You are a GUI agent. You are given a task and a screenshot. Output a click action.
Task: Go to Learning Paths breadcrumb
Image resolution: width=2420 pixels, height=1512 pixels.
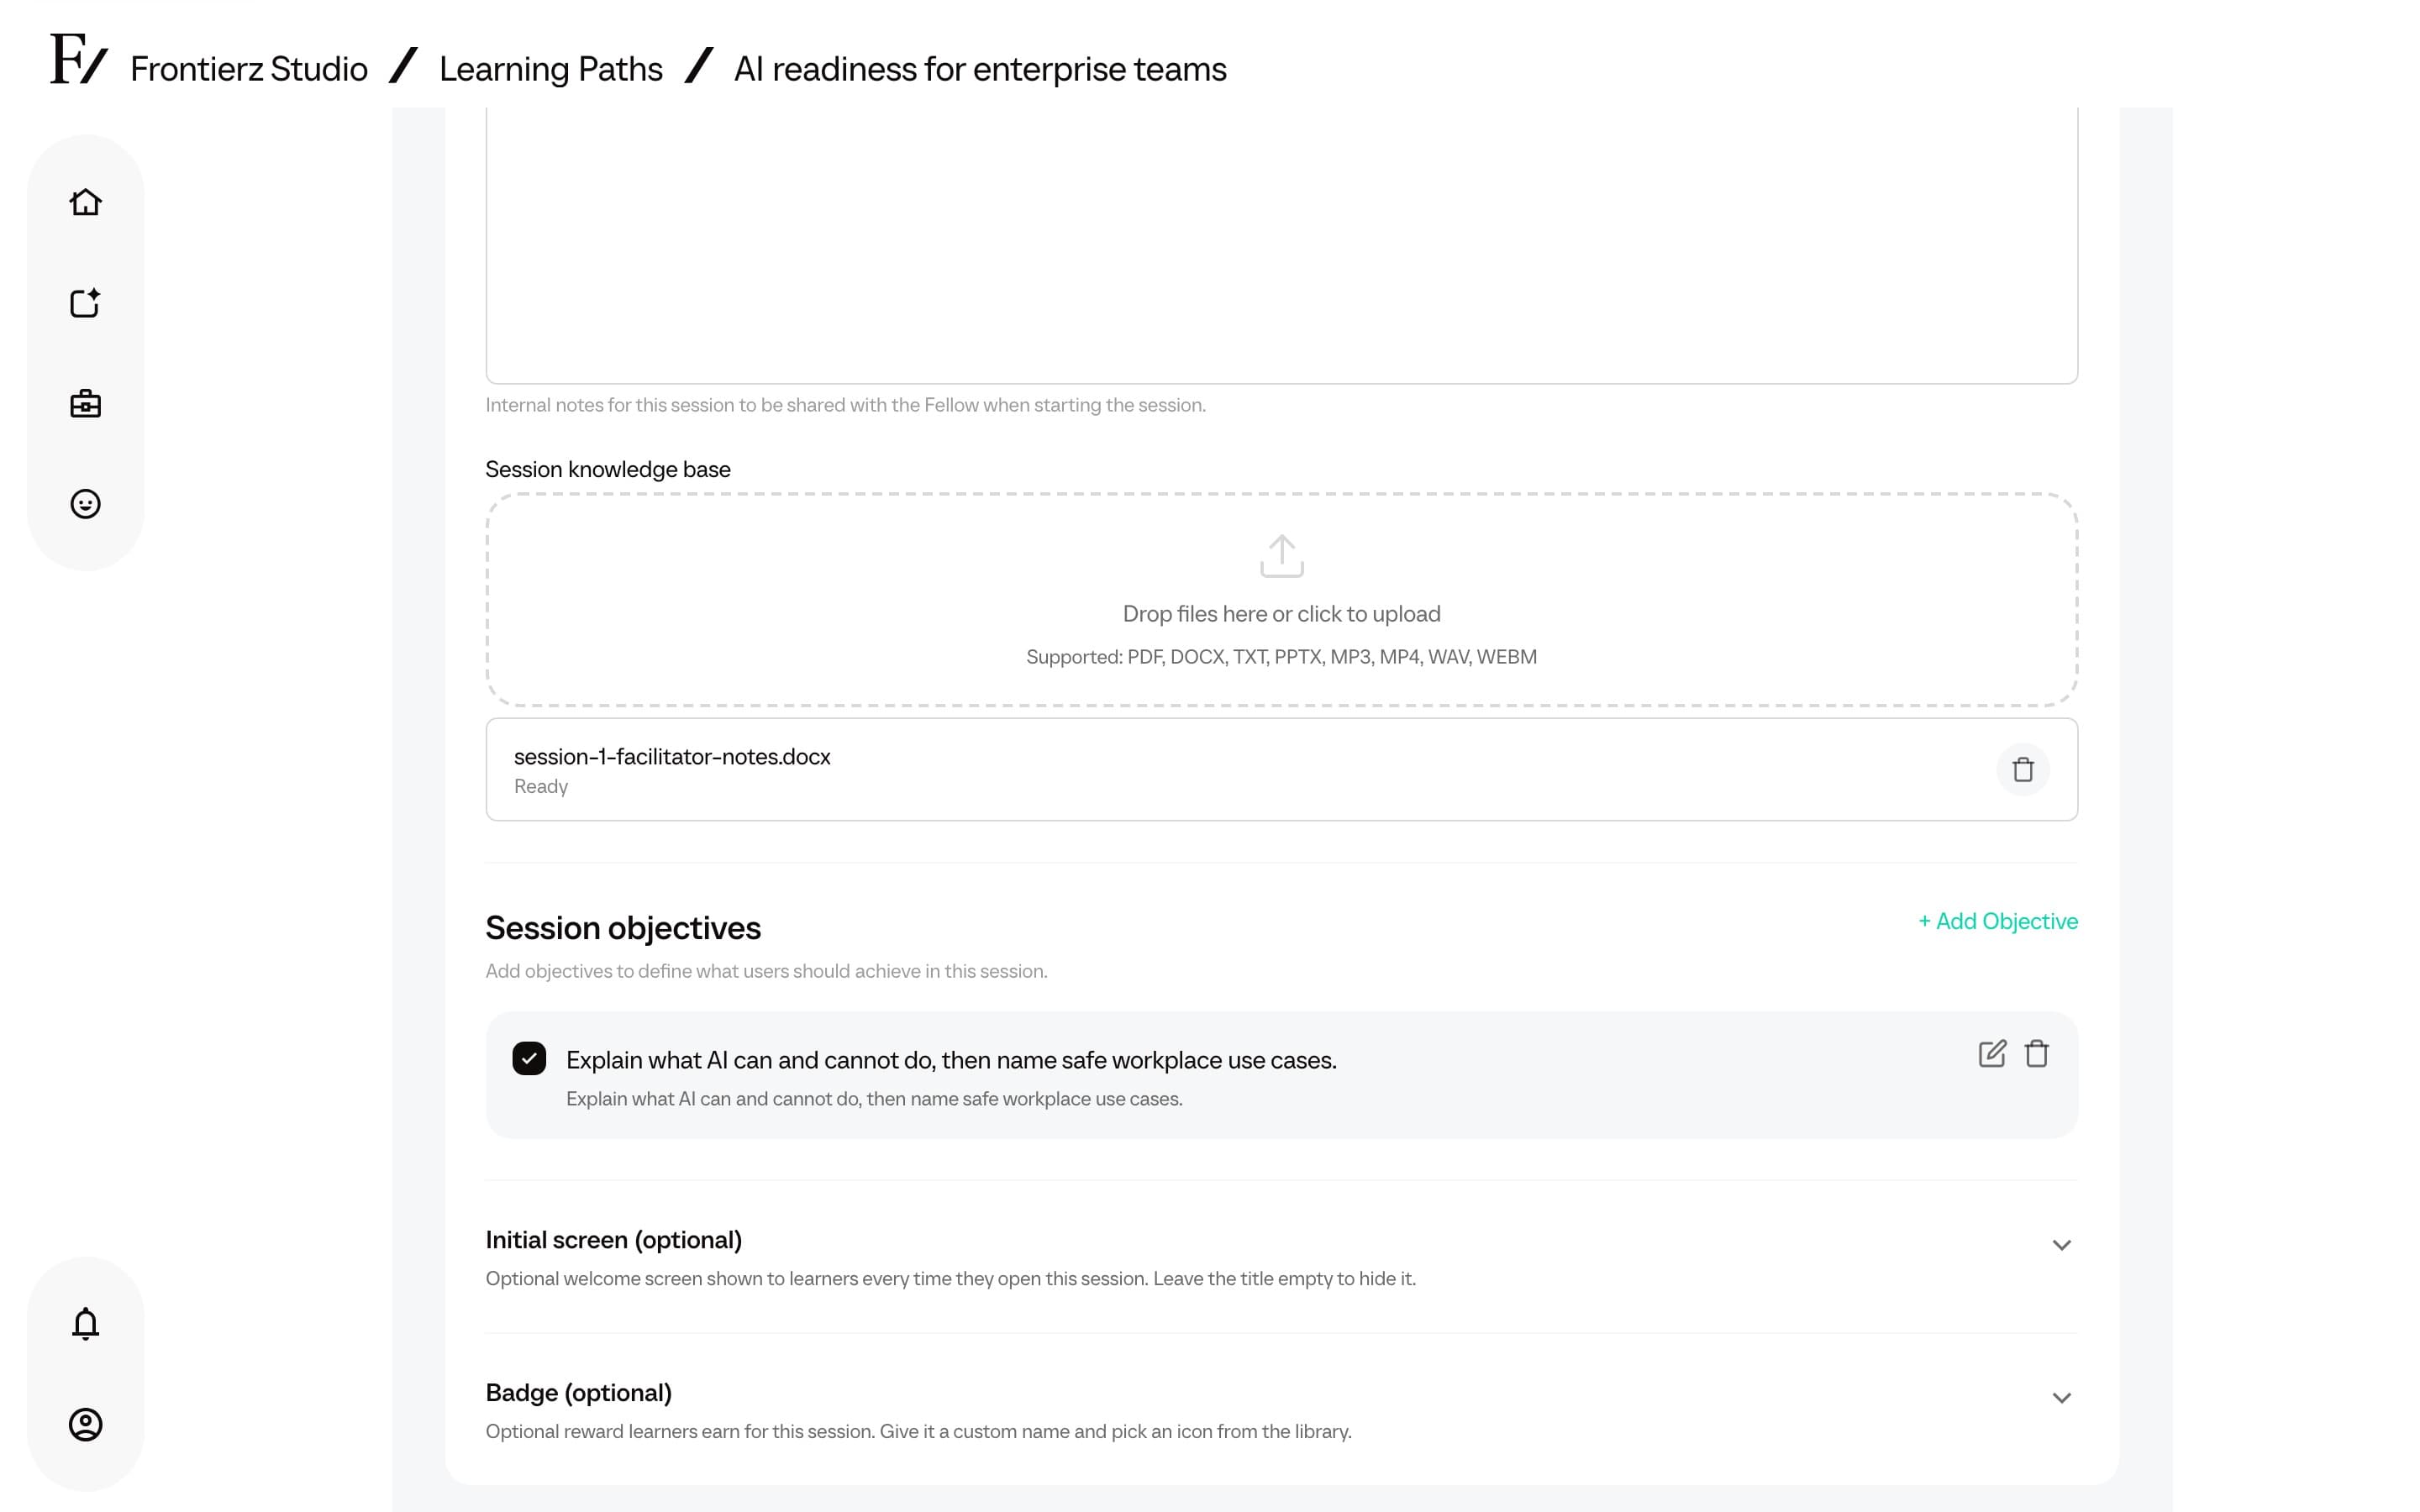551,69
